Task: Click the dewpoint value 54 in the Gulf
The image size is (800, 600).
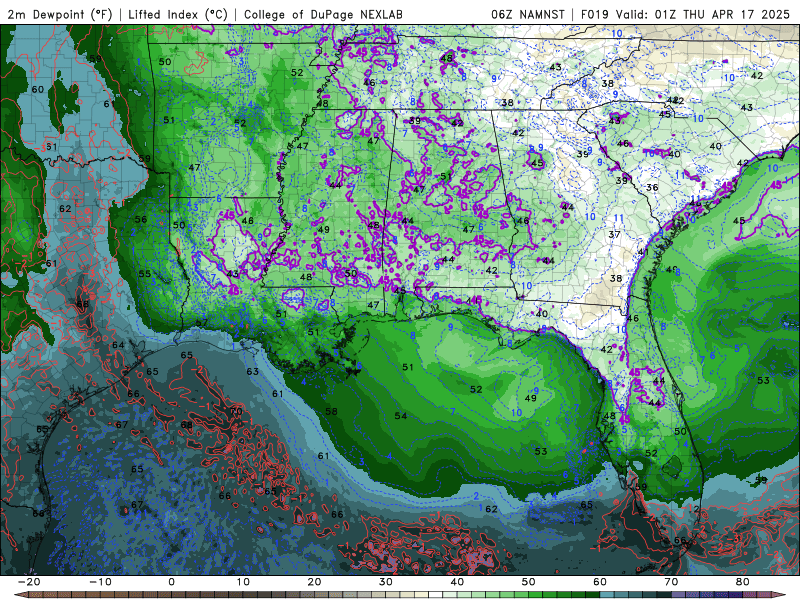Action: click(401, 416)
